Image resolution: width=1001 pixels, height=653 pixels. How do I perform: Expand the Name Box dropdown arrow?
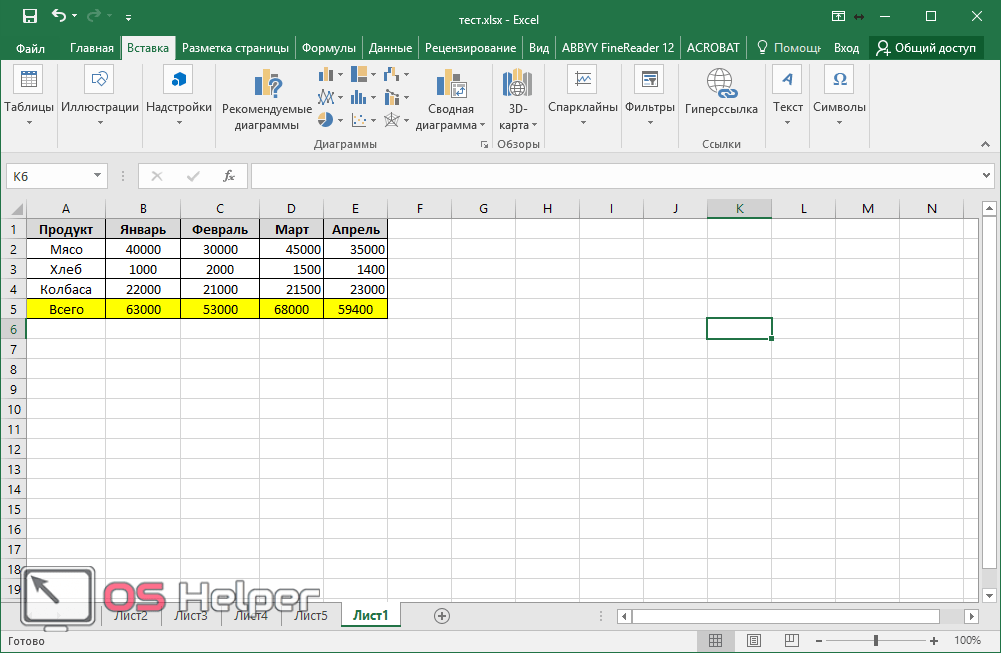pos(97,176)
